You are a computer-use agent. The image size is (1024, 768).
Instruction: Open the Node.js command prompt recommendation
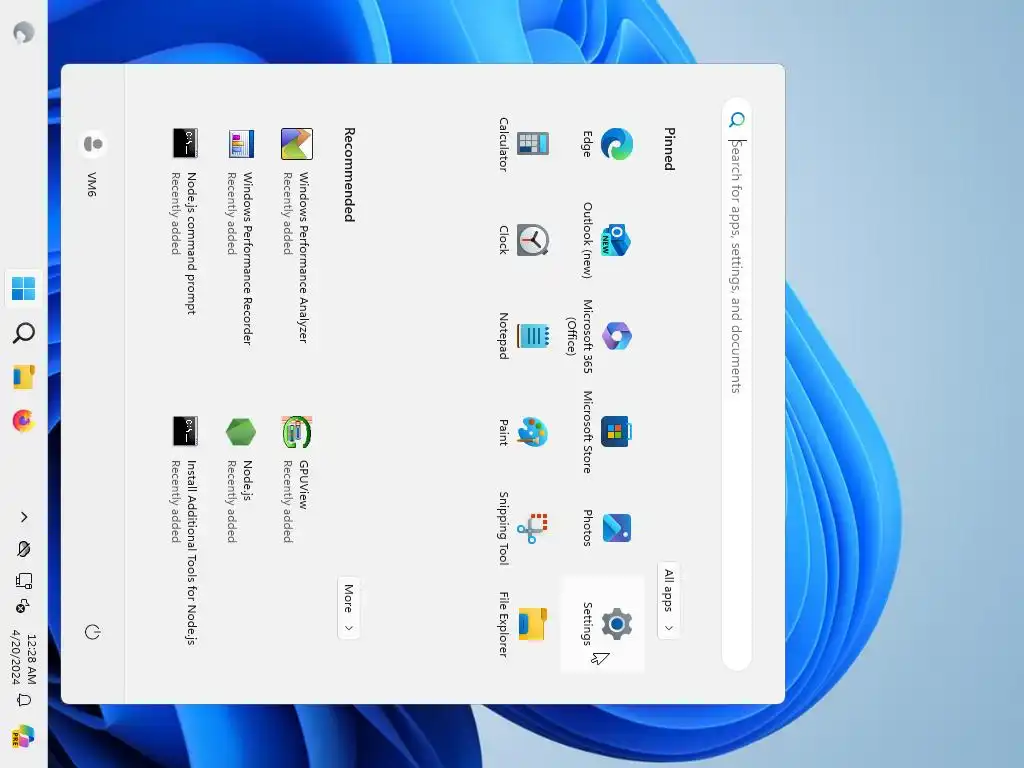click(x=185, y=222)
